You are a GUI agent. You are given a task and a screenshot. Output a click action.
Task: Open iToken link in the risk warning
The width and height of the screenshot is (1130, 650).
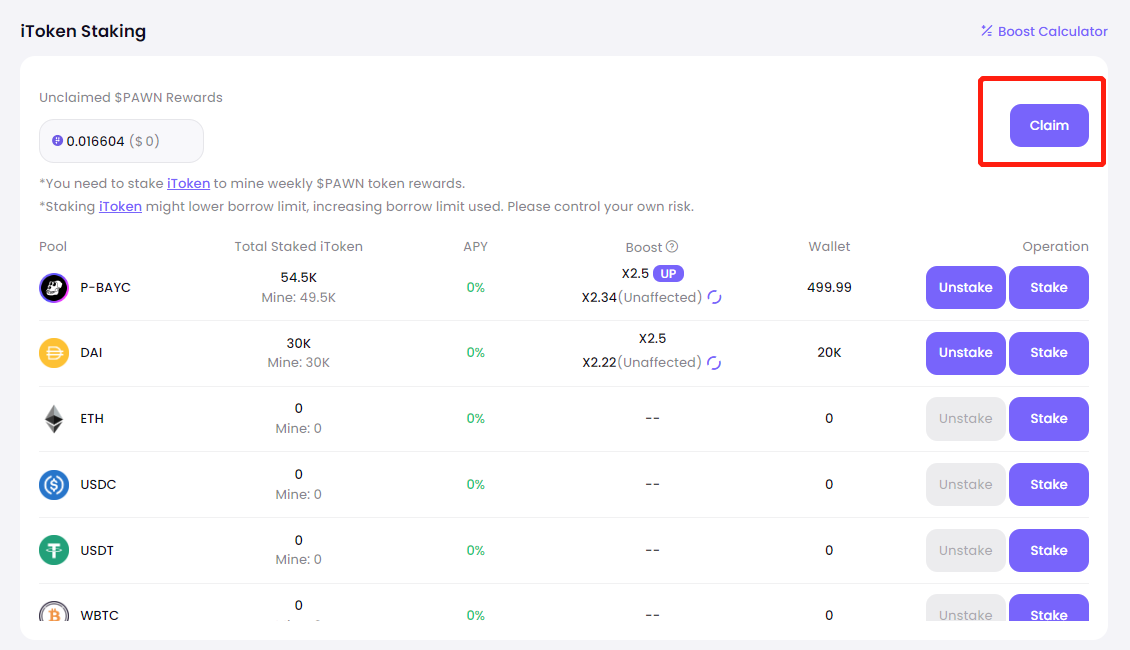click(x=120, y=206)
